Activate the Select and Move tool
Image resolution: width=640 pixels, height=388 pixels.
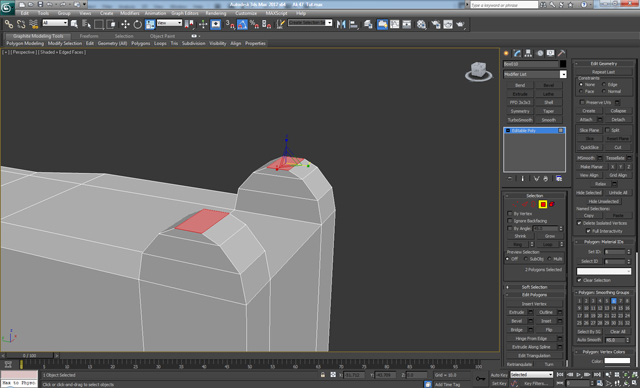click(125, 24)
